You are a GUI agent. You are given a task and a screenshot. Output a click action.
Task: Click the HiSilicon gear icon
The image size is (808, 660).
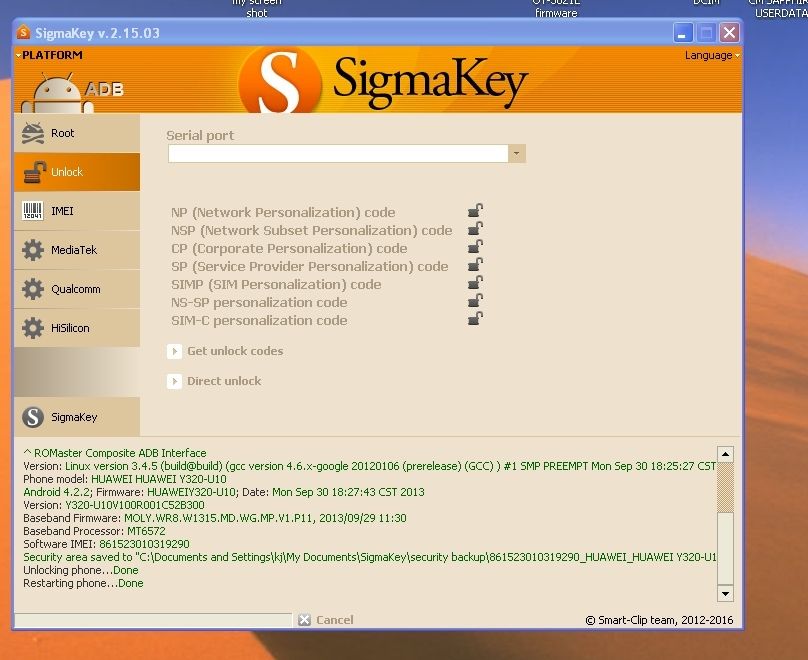tap(33, 328)
